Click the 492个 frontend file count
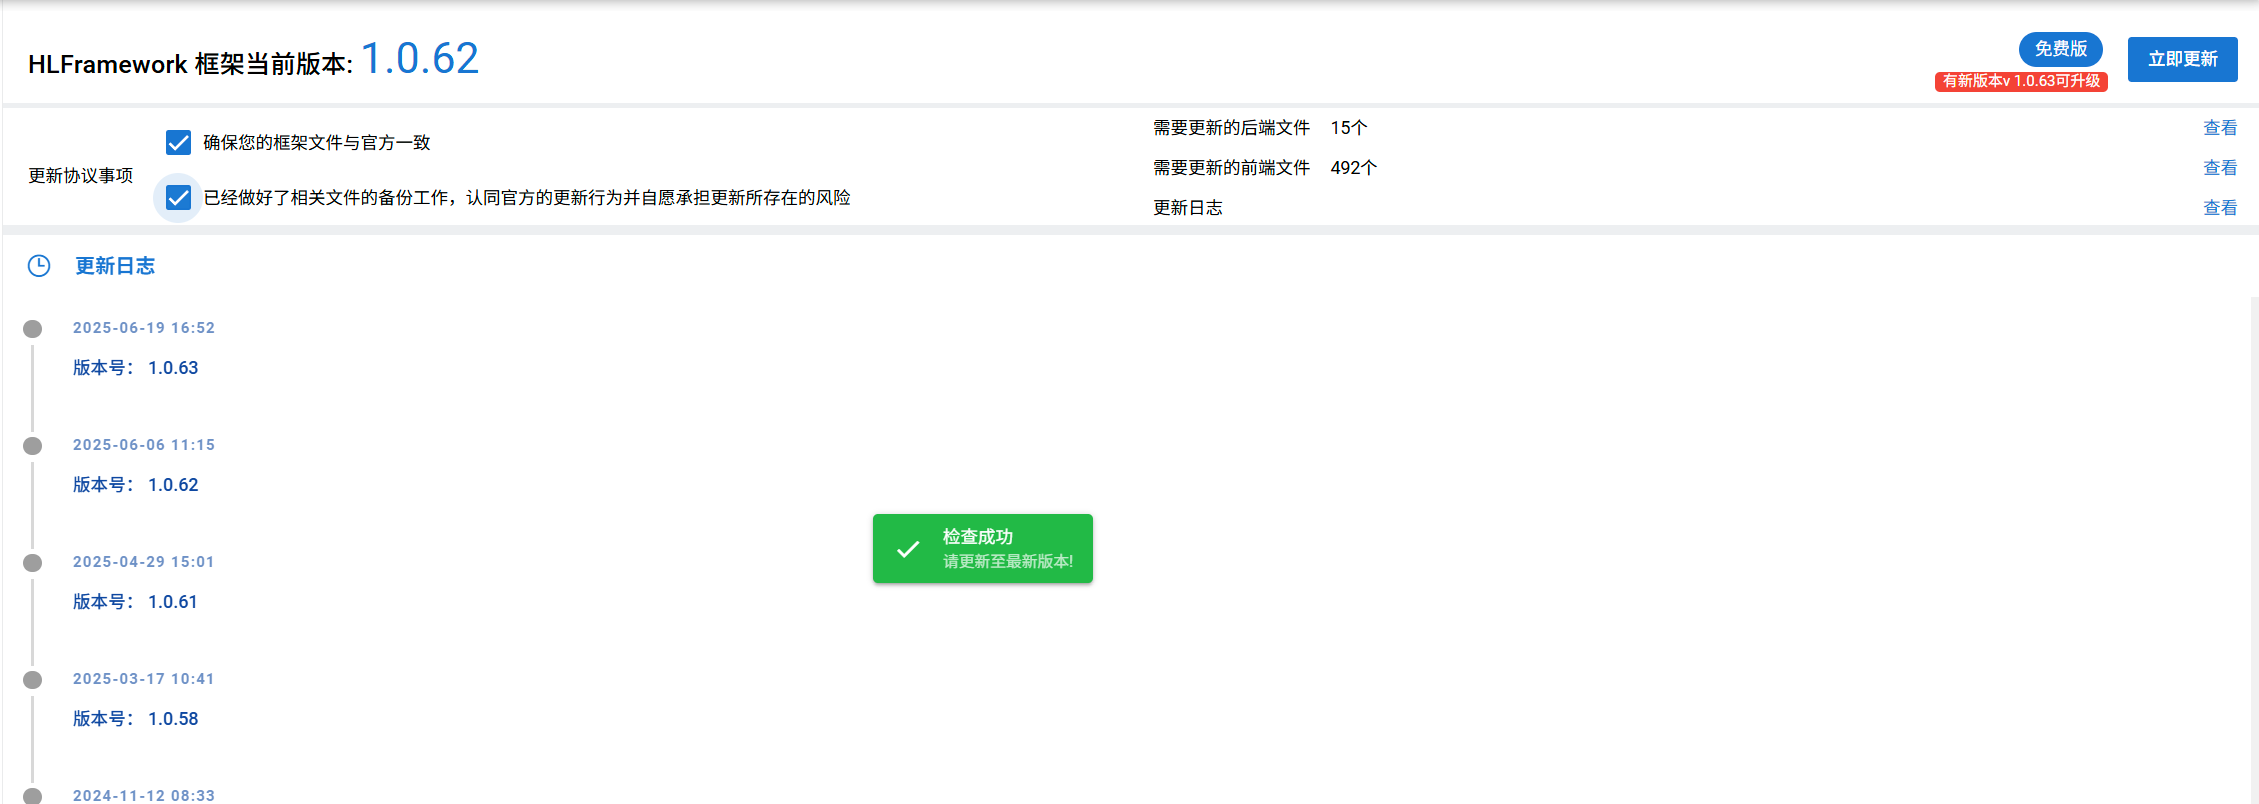The height and width of the screenshot is (804, 2259). point(1354,168)
